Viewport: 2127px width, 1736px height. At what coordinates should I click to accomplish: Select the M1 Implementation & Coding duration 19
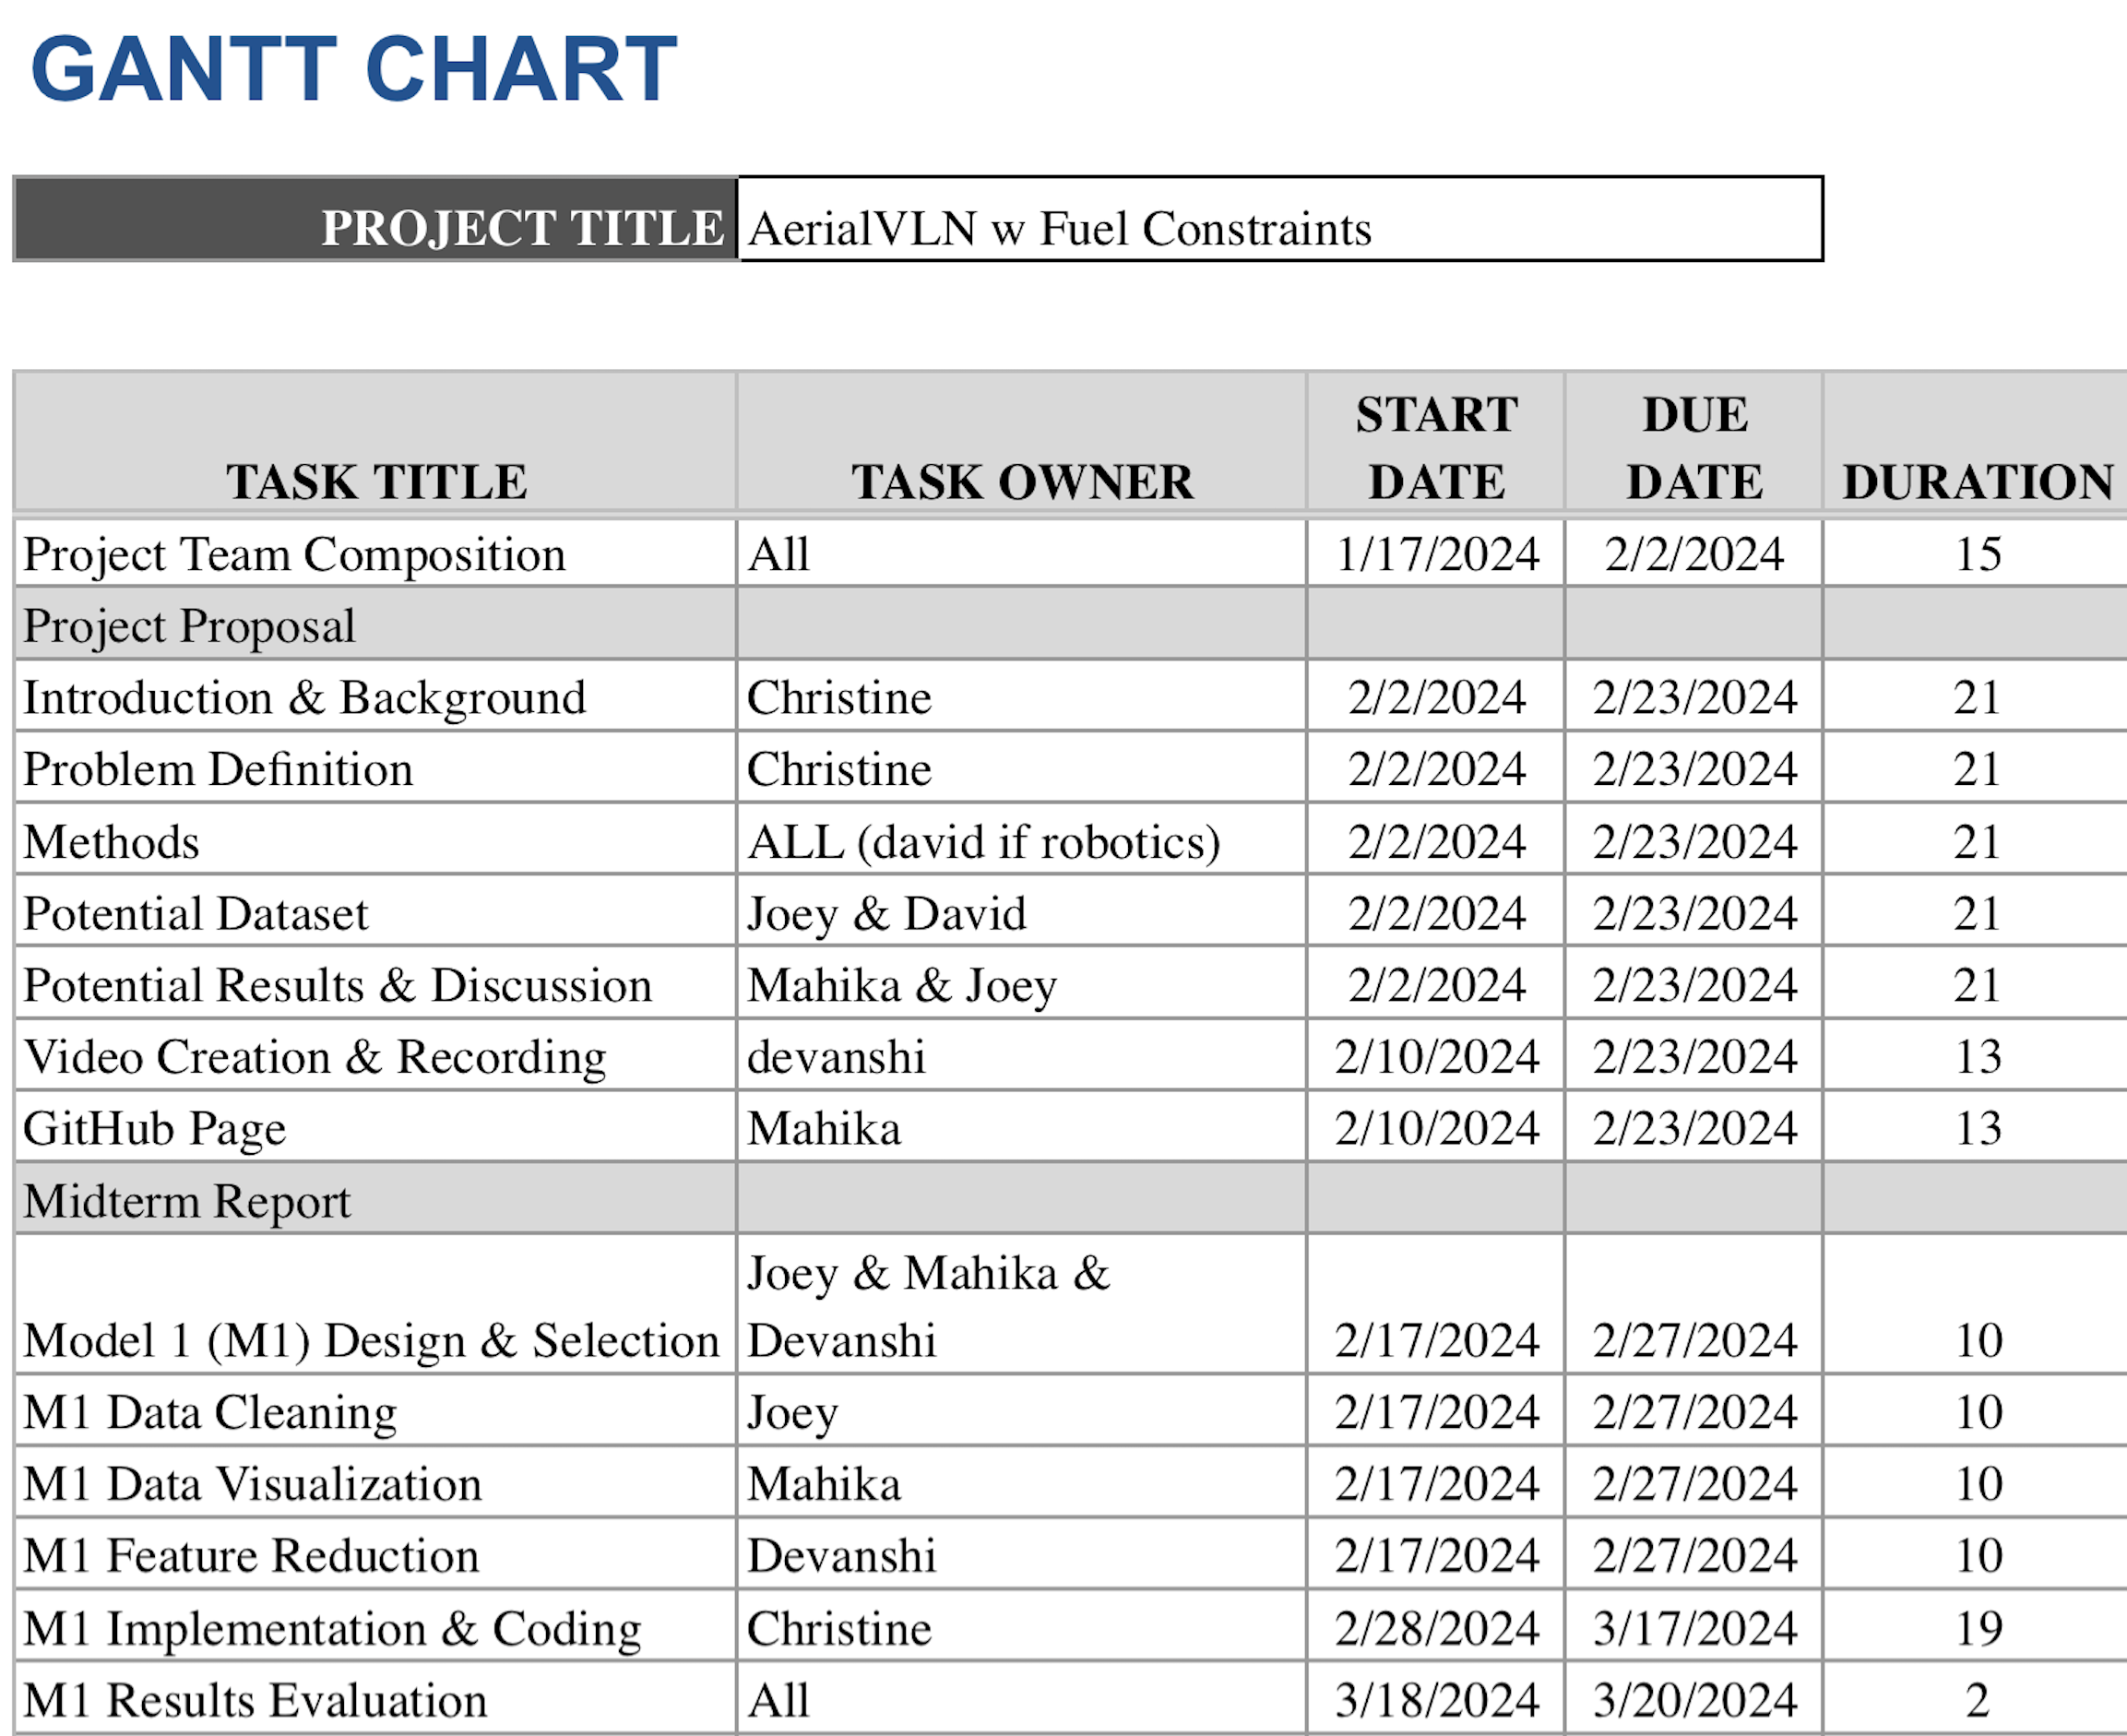1976,1627
